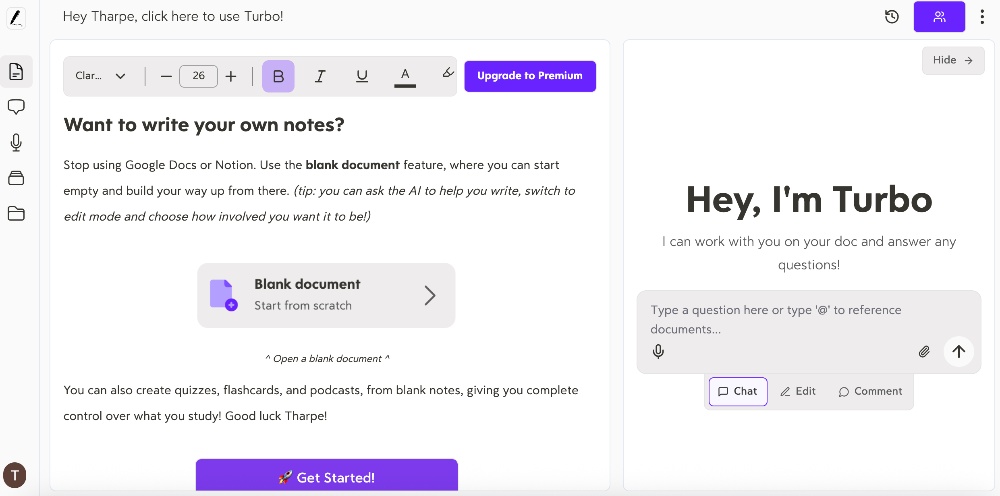Open the font family dropdown
The width and height of the screenshot is (1000, 496).
[101, 76]
